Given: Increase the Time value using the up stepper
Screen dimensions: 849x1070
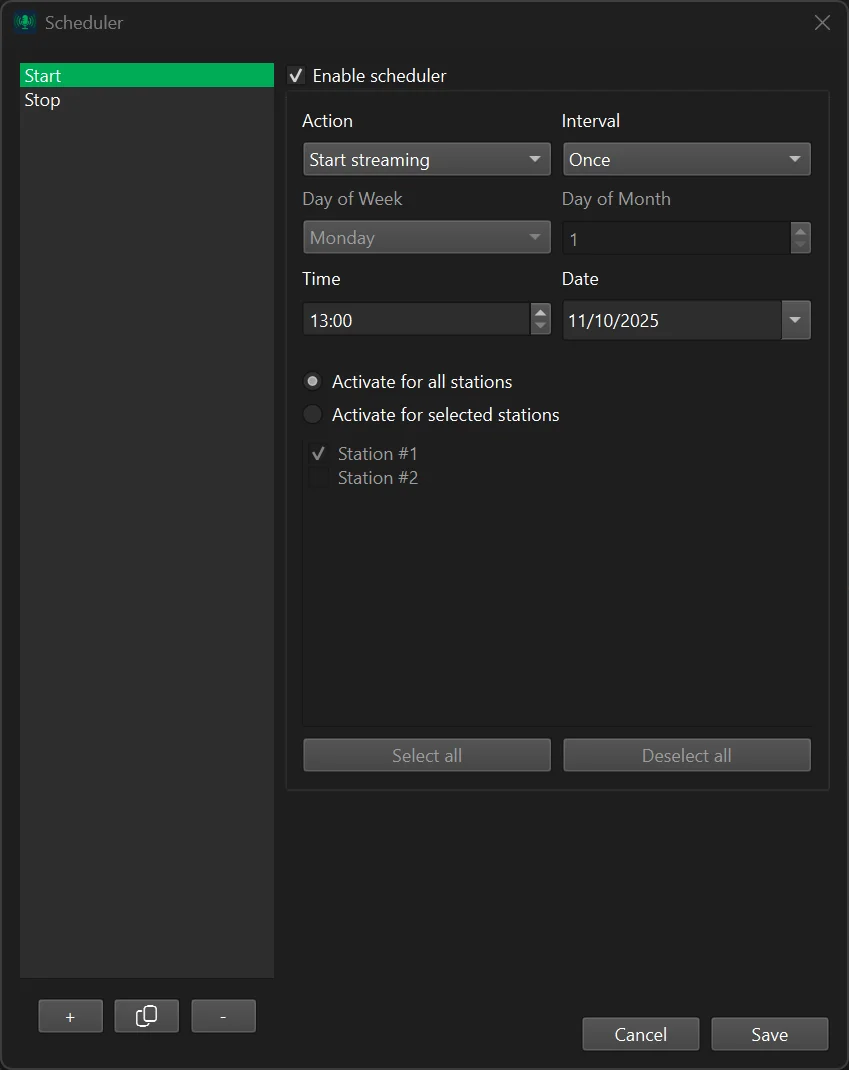Looking at the screenshot, I should point(540,313).
